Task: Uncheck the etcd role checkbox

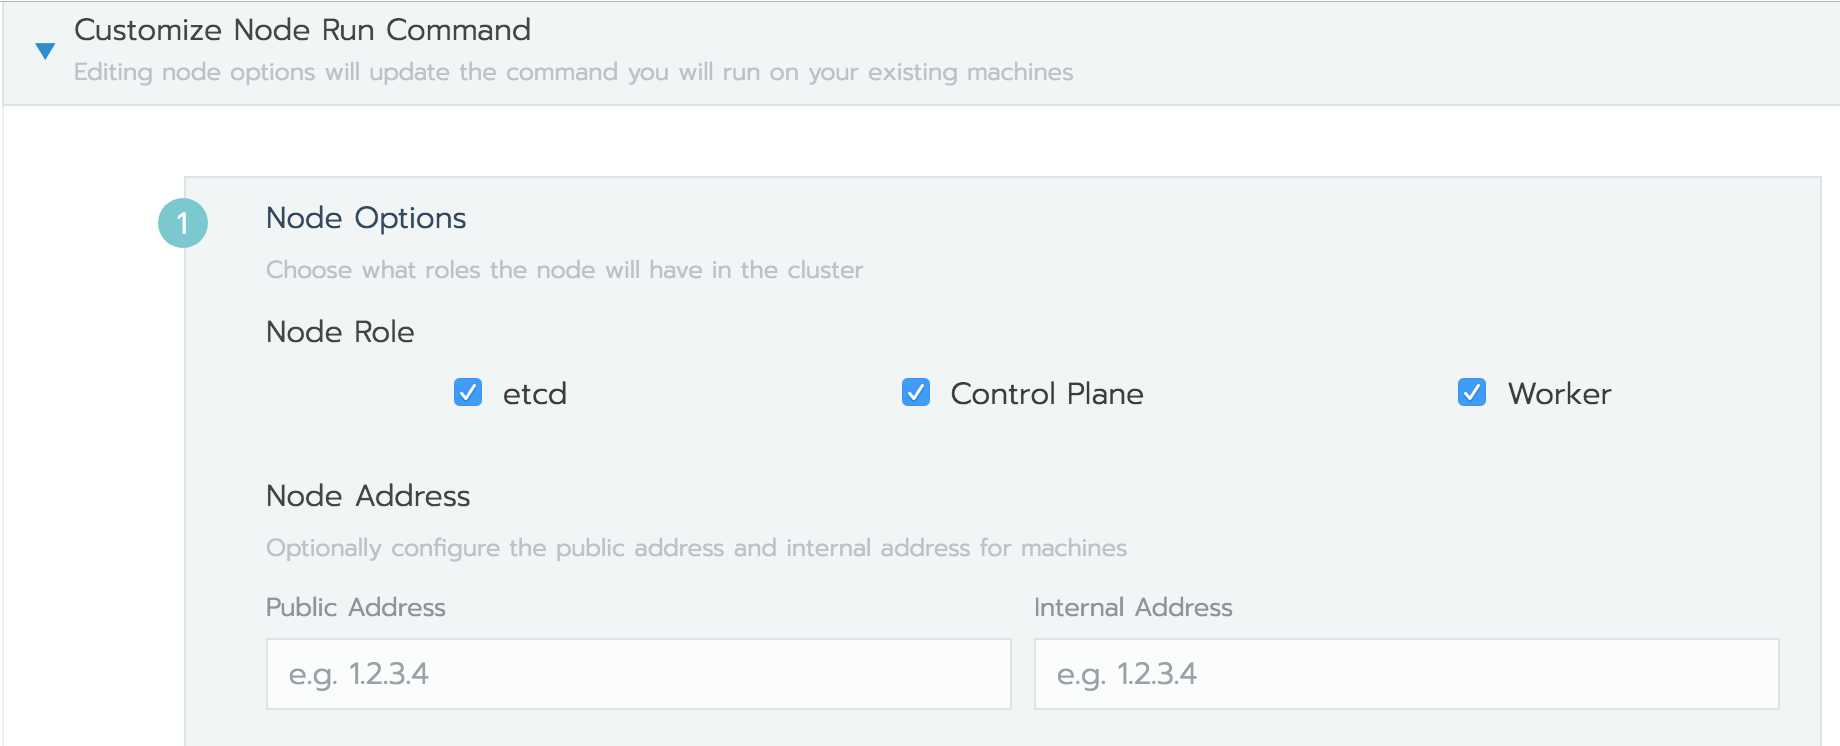Action: (x=468, y=392)
